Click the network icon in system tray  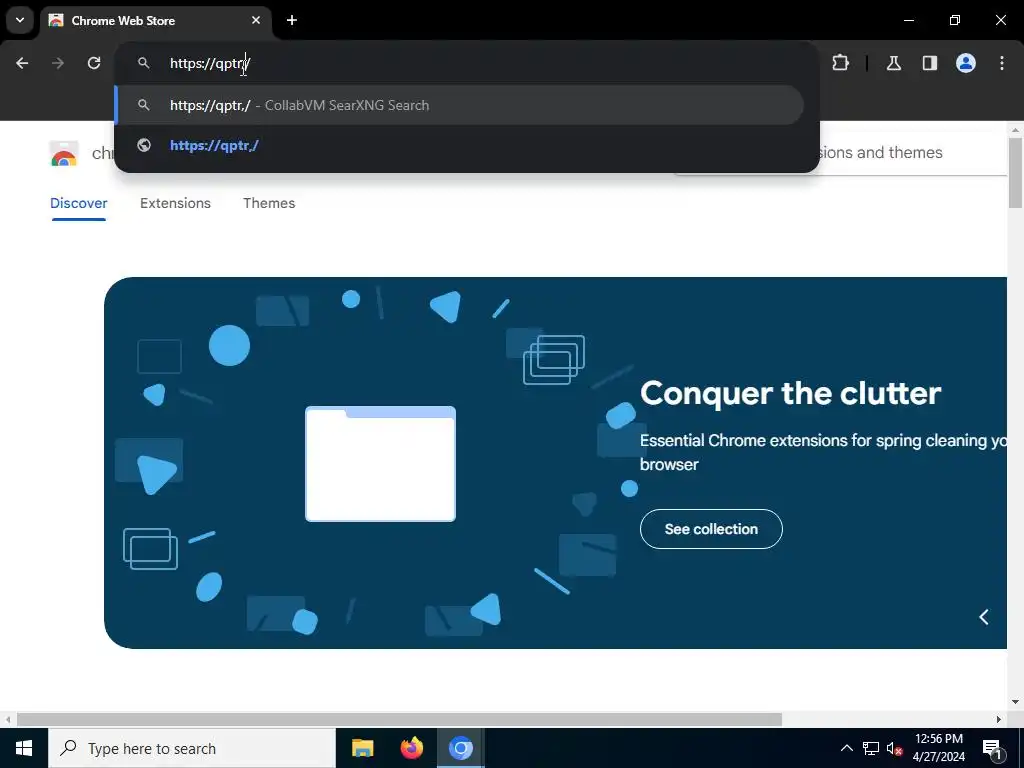click(x=871, y=748)
